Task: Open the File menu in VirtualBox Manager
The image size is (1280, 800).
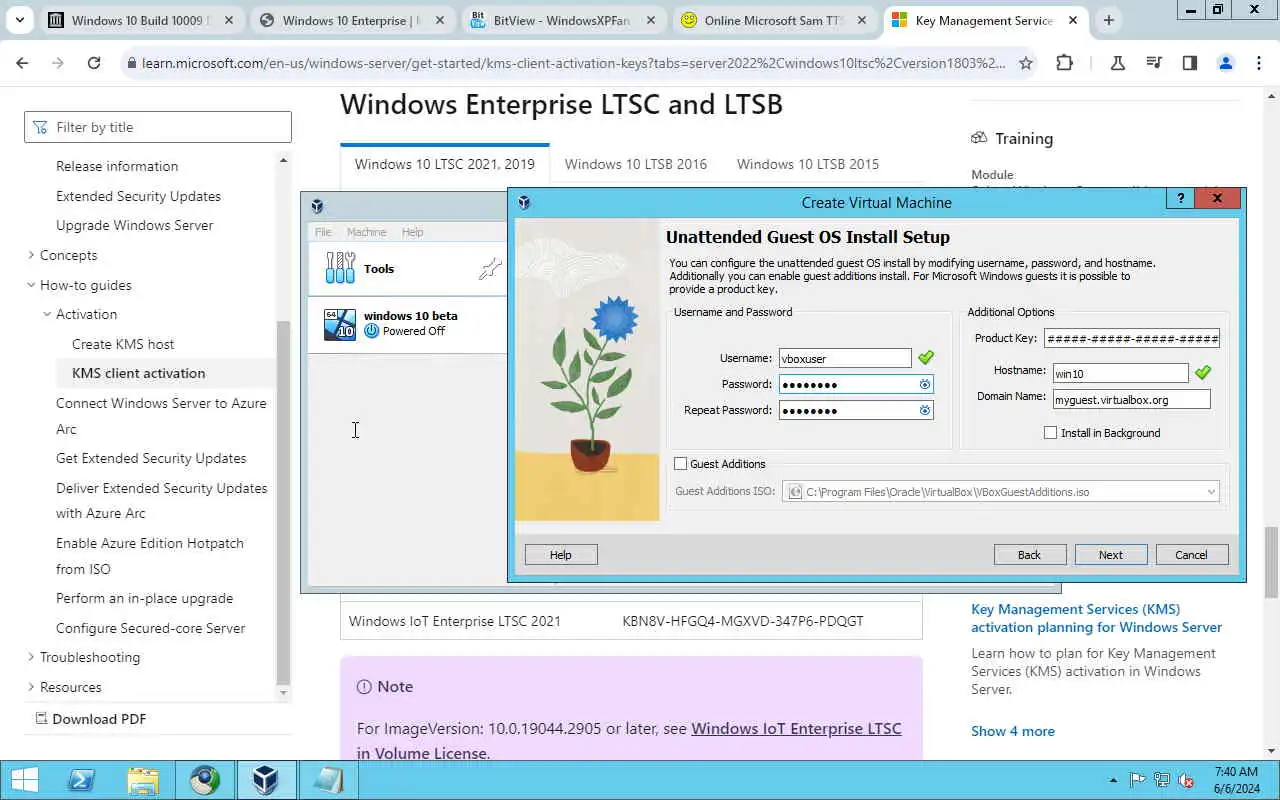Action: click(323, 232)
